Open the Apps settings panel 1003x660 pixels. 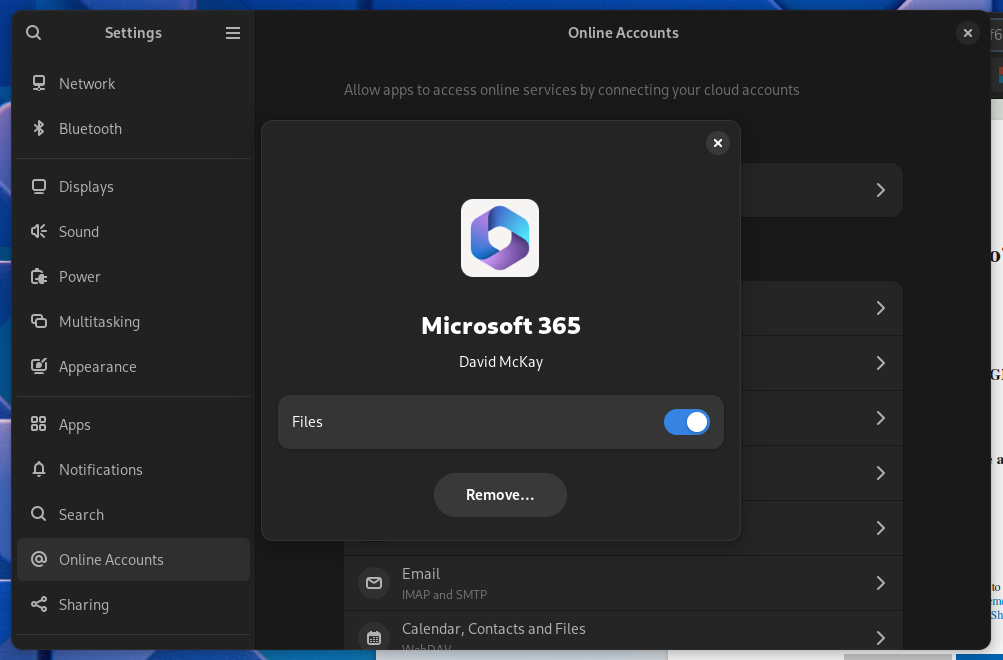(134, 425)
